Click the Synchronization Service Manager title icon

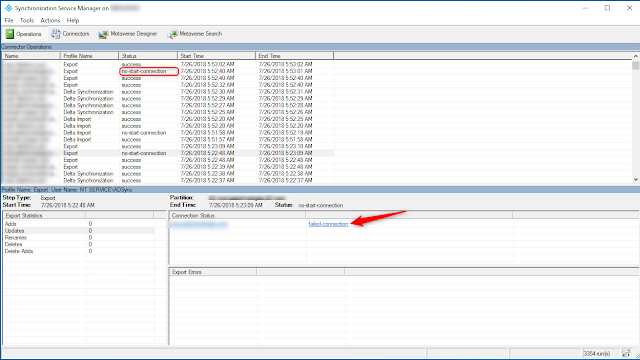coord(8,8)
